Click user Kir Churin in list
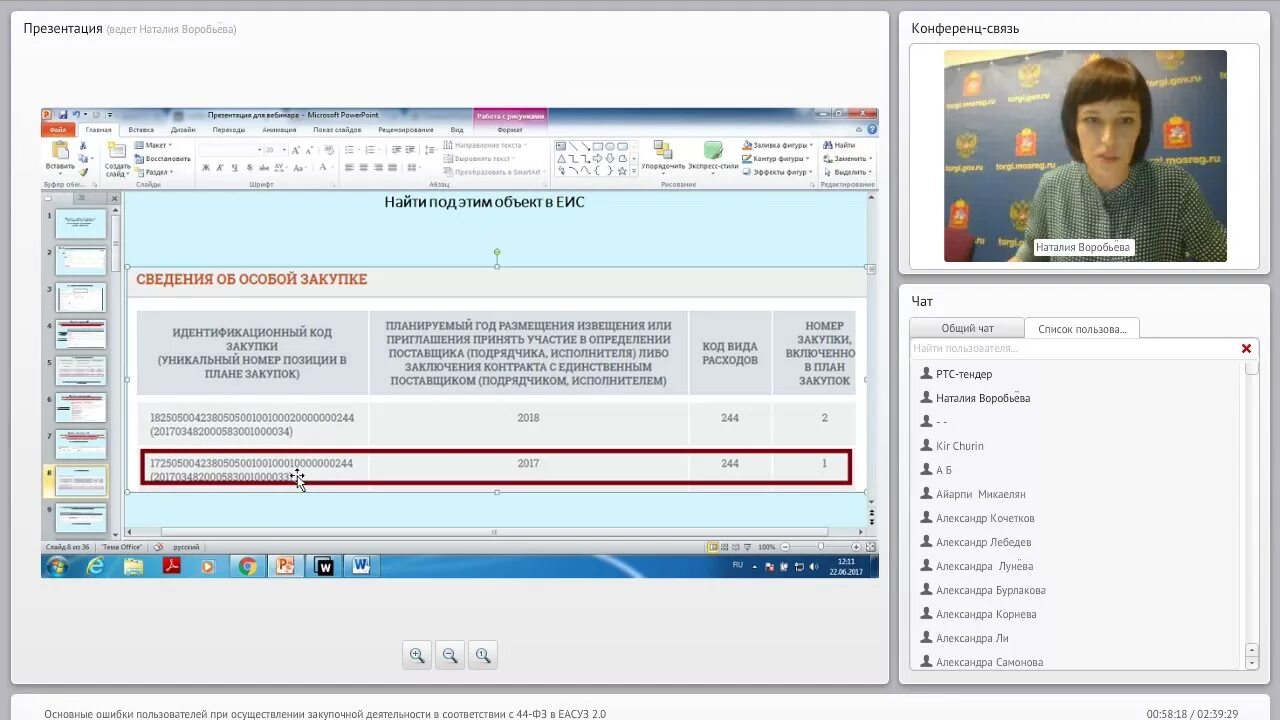Screen dimensions: 1280x720 pos(960,446)
